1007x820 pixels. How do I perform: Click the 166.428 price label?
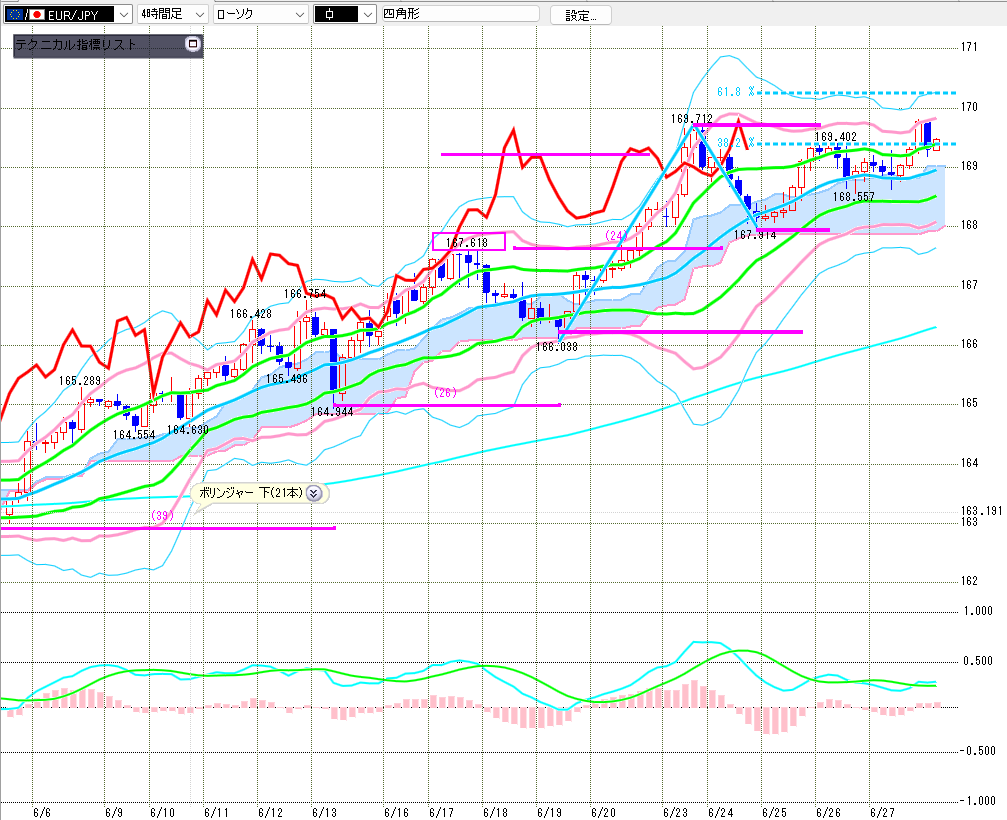[250, 314]
